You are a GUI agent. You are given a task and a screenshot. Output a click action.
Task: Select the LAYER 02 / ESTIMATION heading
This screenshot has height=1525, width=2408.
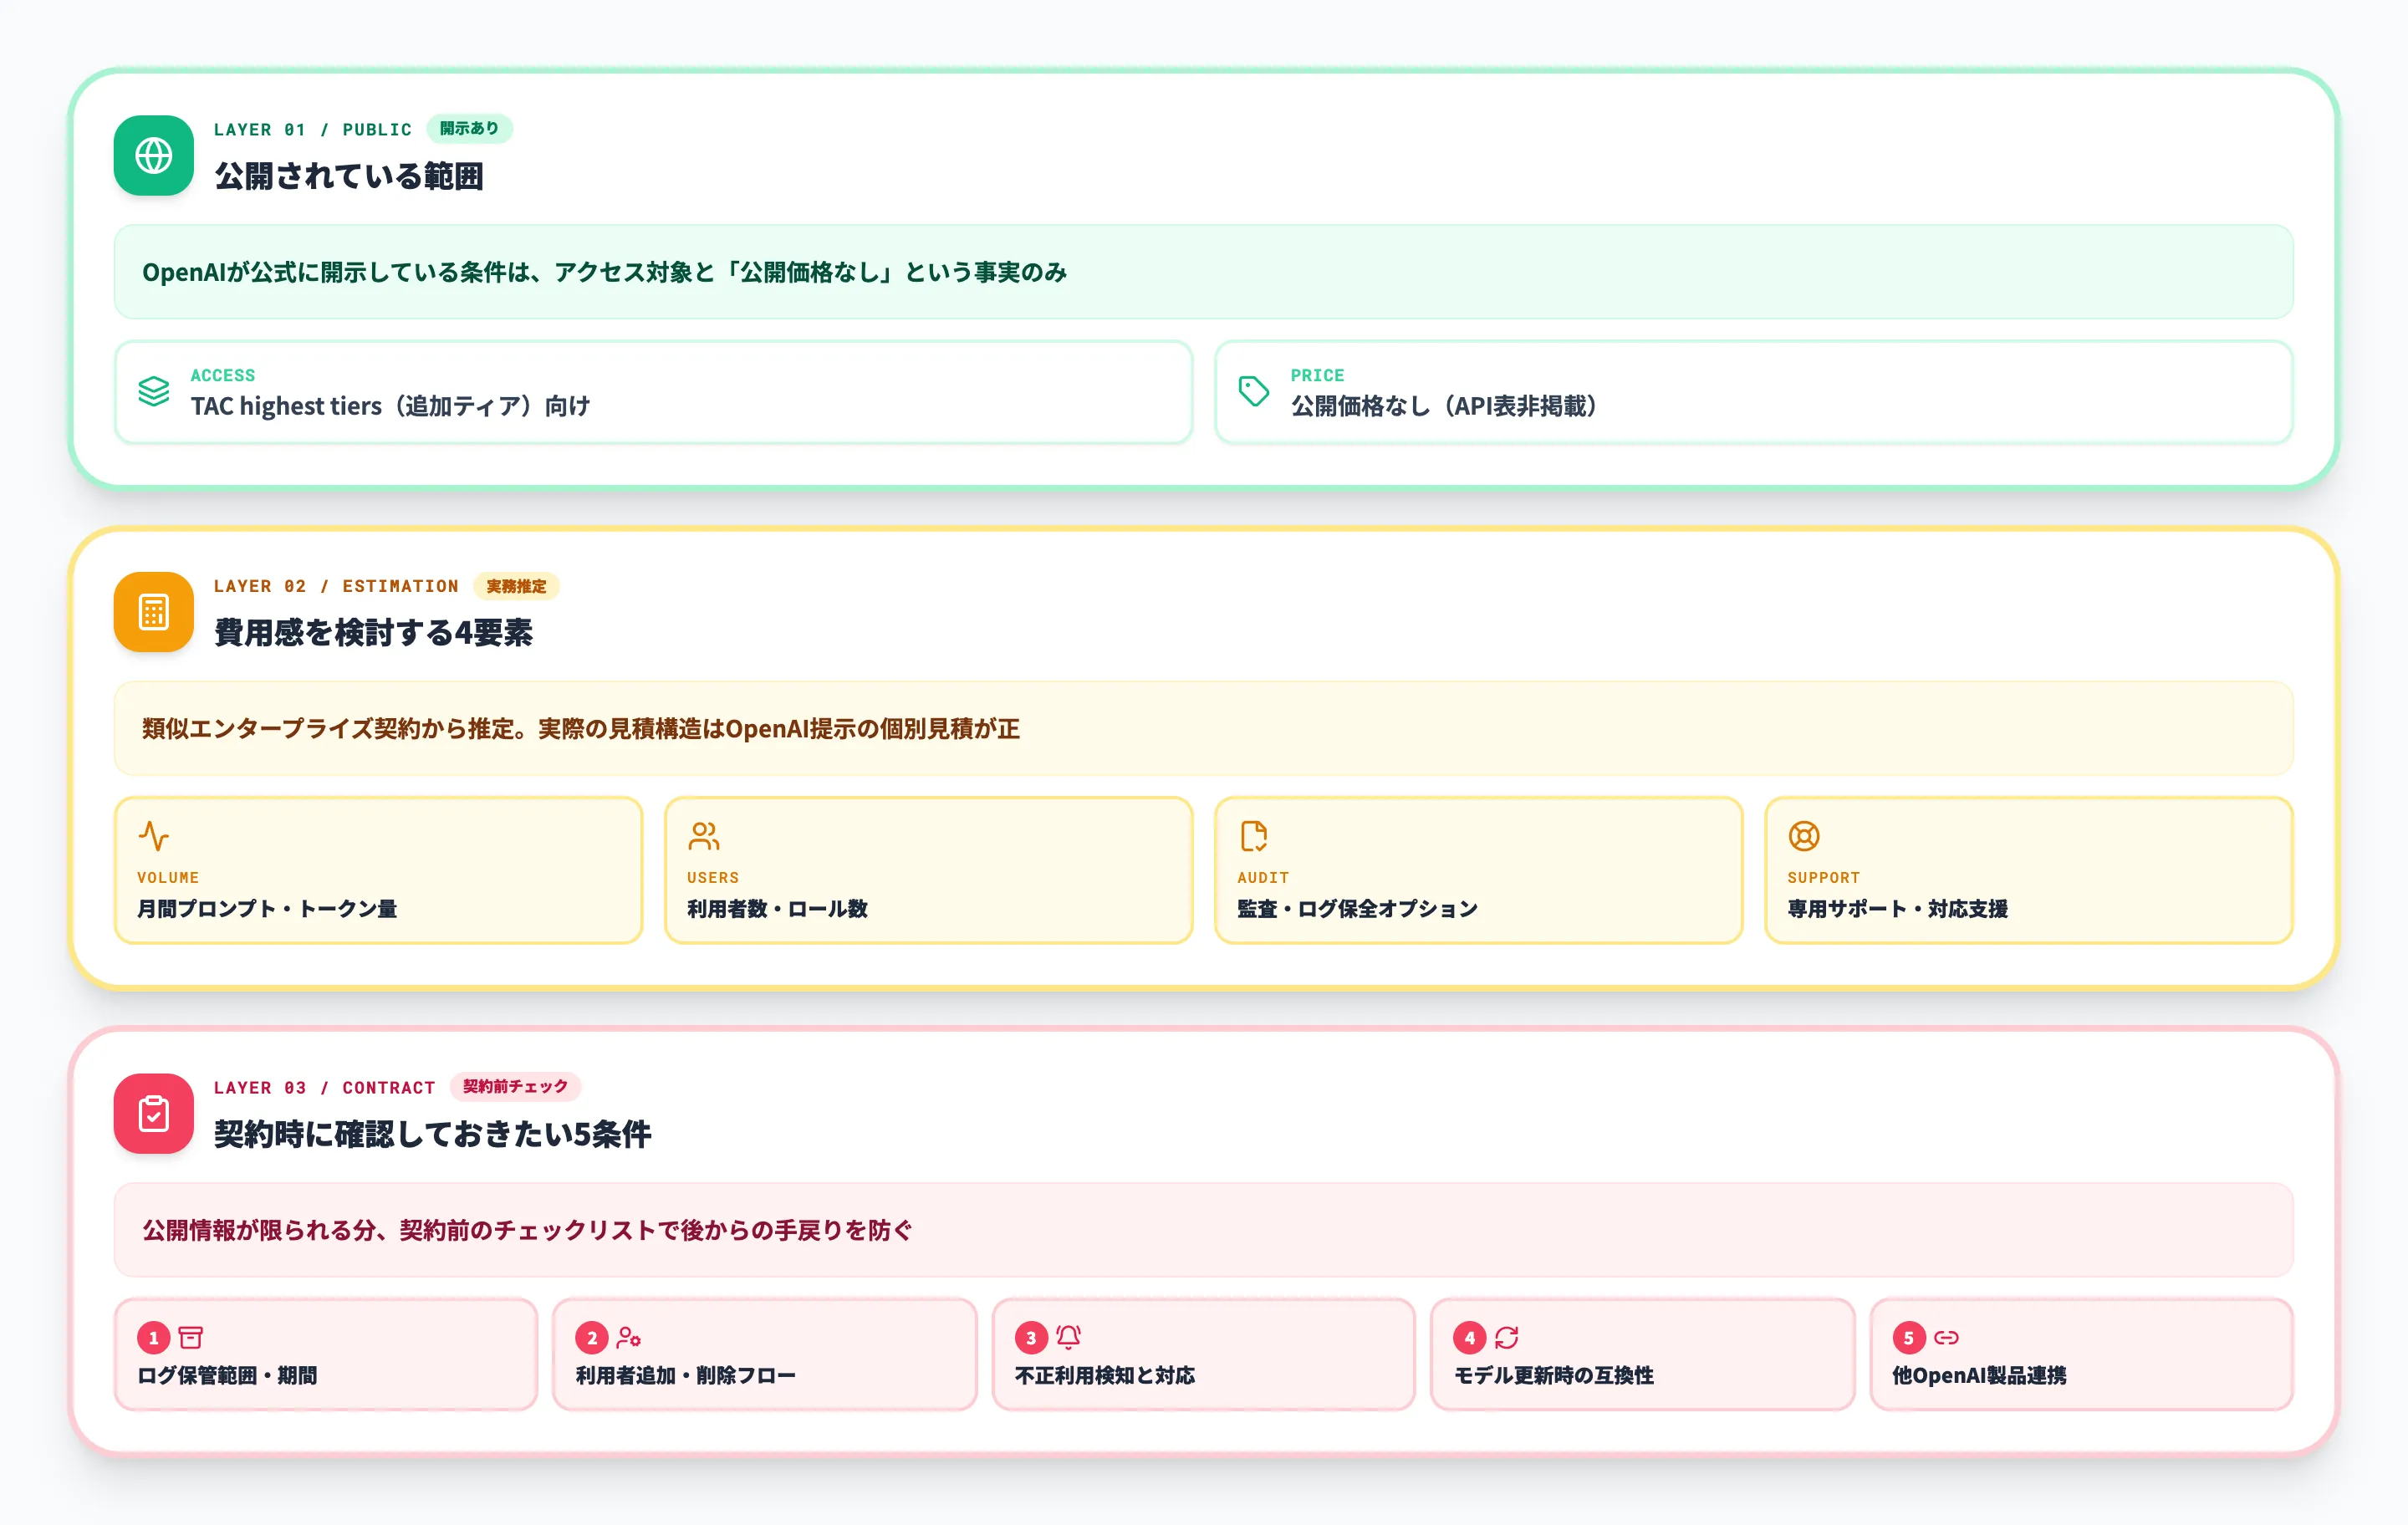335,586
